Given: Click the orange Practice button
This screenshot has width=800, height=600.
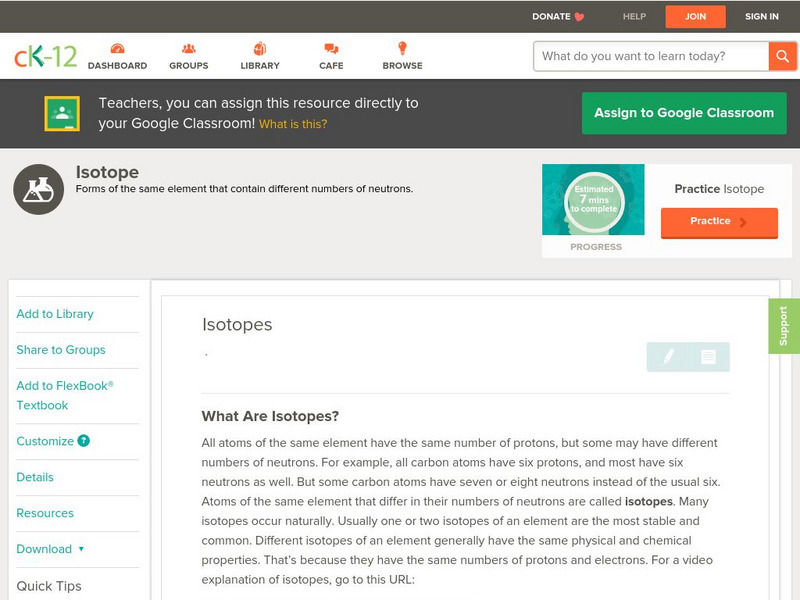Looking at the screenshot, I should click(719, 222).
